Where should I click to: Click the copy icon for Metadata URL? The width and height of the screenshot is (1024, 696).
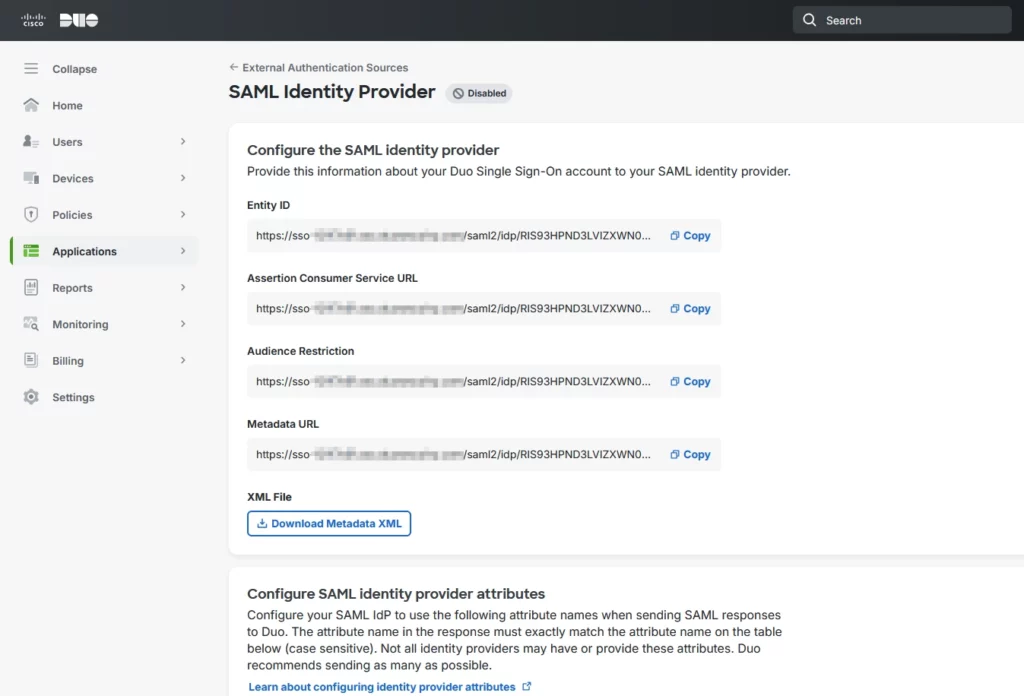675,455
